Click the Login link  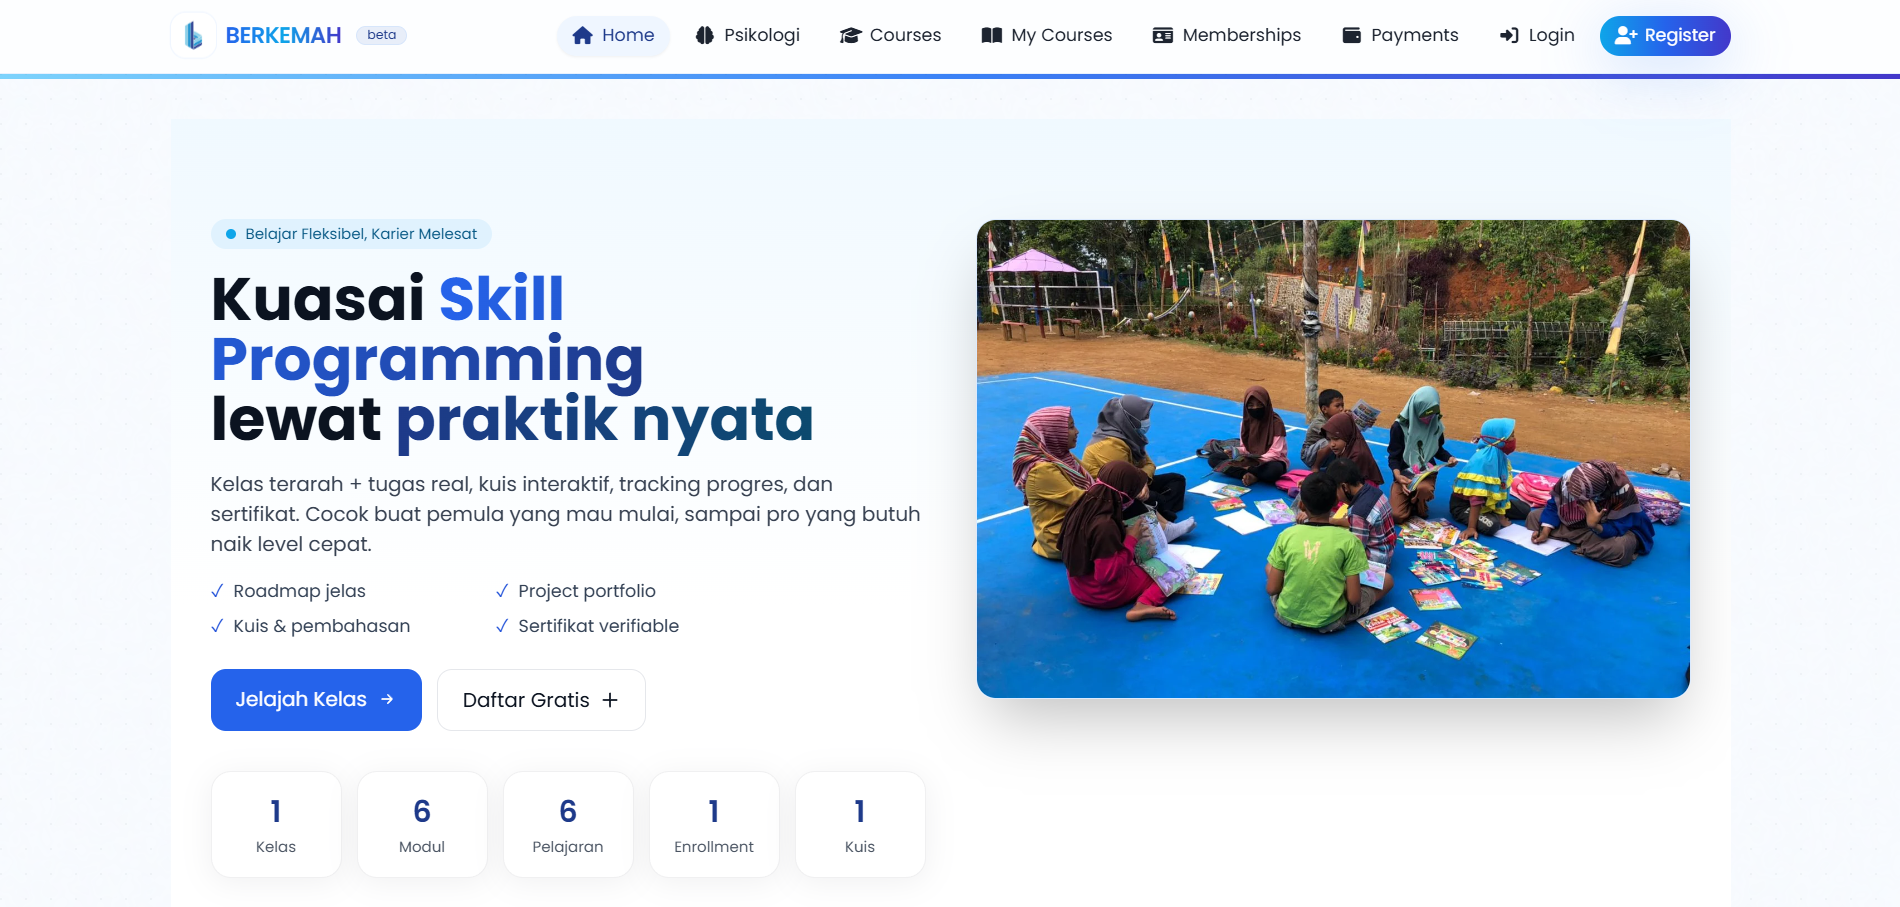1537,35
